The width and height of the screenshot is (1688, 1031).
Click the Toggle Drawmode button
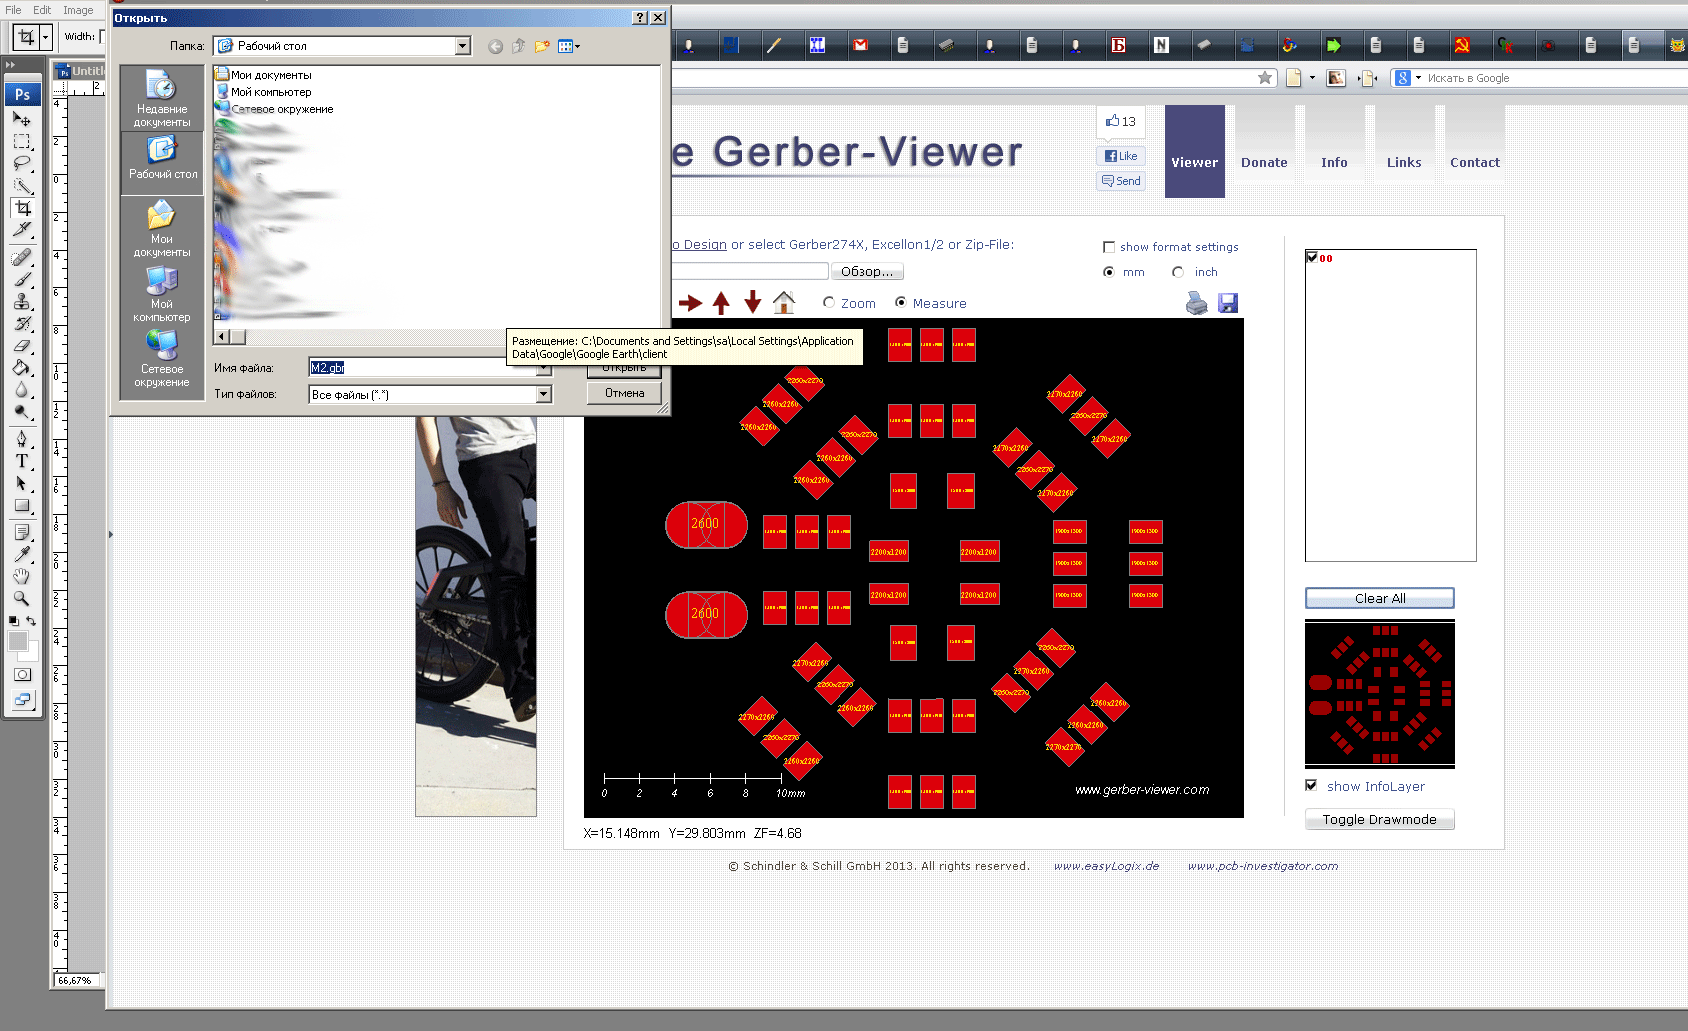(1380, 819)
